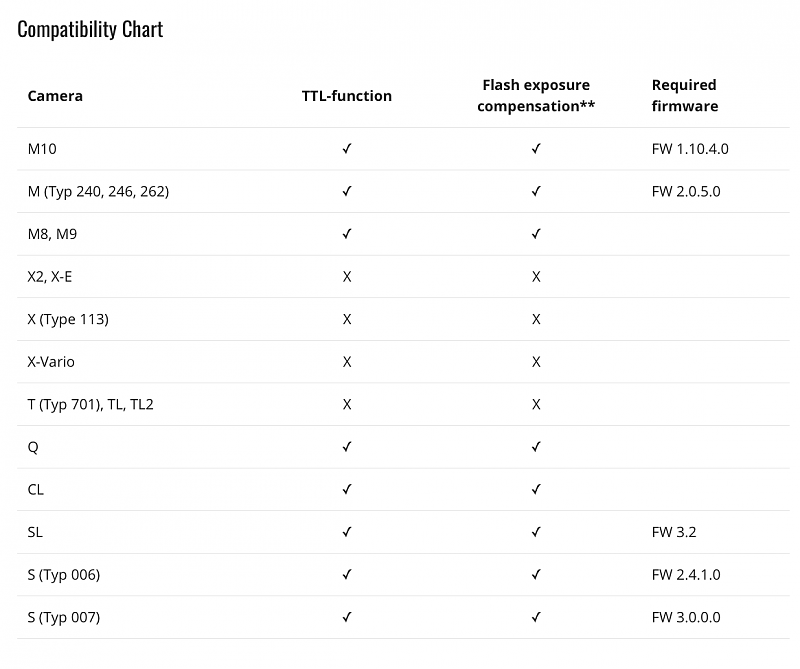Click the TTL-function checkmark for M10
800x669 pixels.
tap(347, 149)
